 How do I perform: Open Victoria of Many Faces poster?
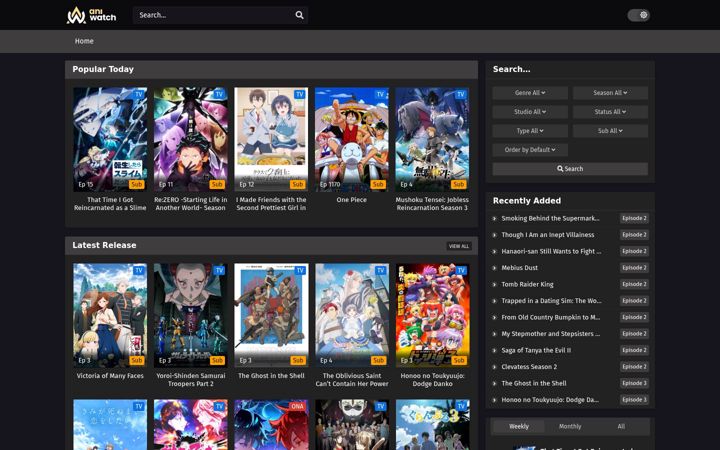click(110, 315)
